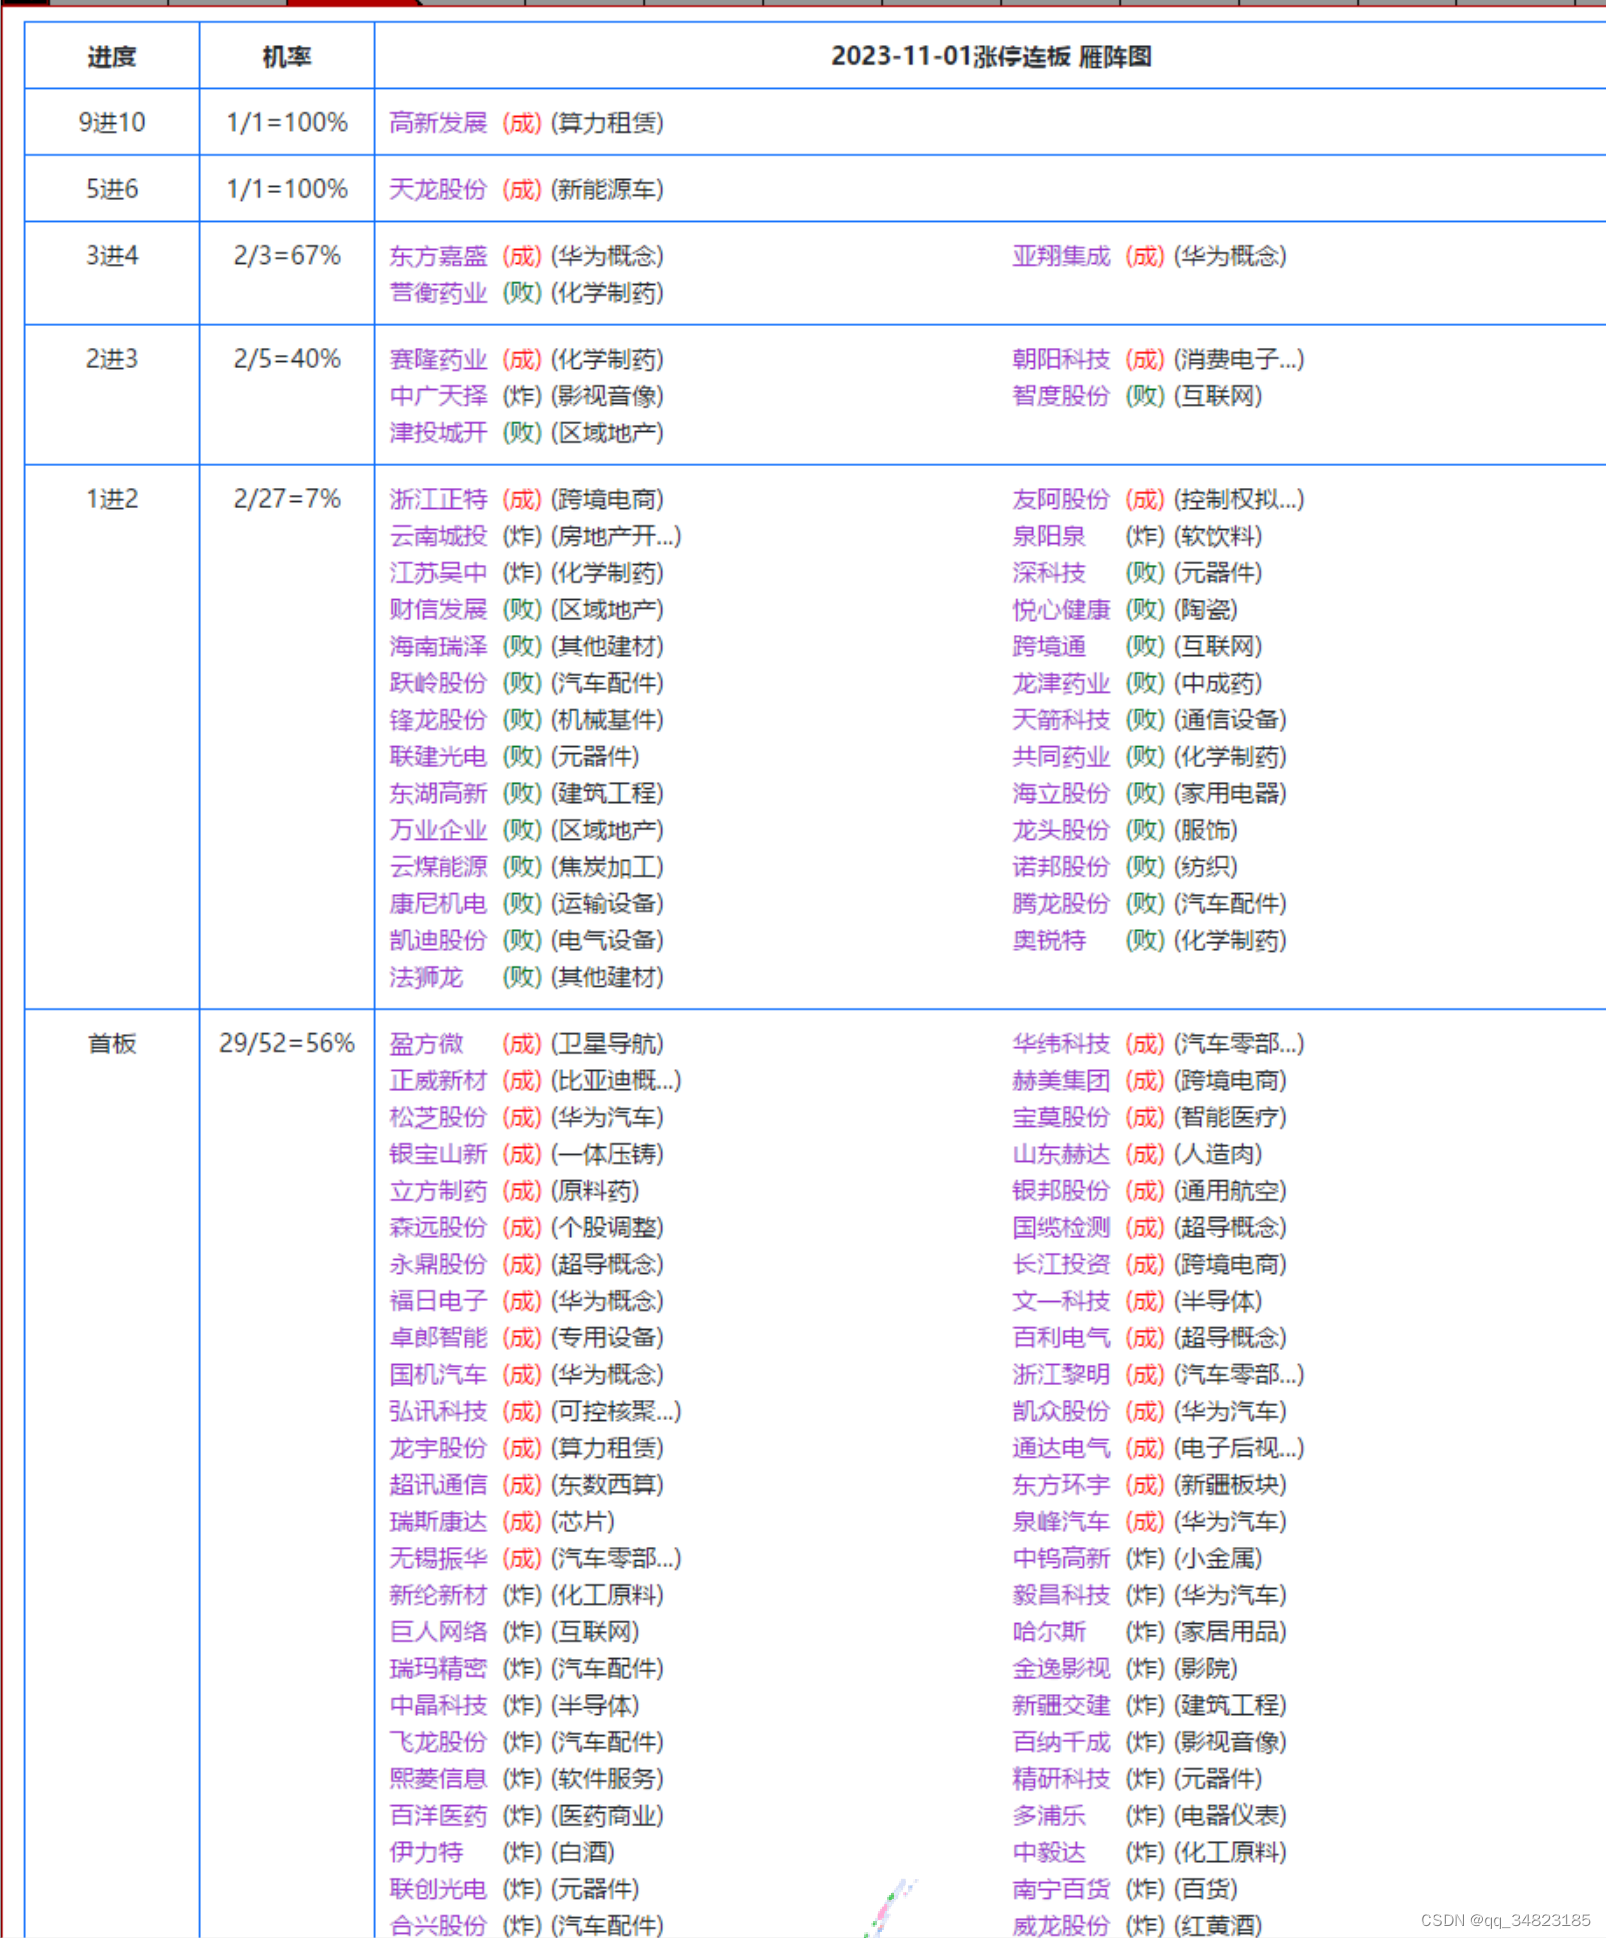Select 松芝股份 stock link
Image resolution: width=1606 pixels, height=1938 pixels.
tap(438, 1117)
